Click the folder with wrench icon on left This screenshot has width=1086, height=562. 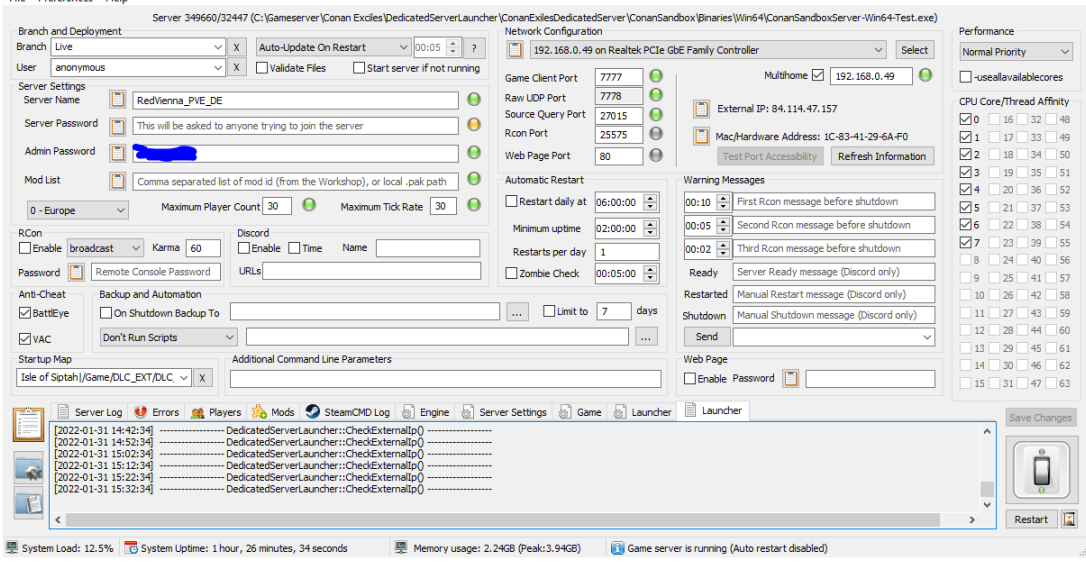point(28,468)
